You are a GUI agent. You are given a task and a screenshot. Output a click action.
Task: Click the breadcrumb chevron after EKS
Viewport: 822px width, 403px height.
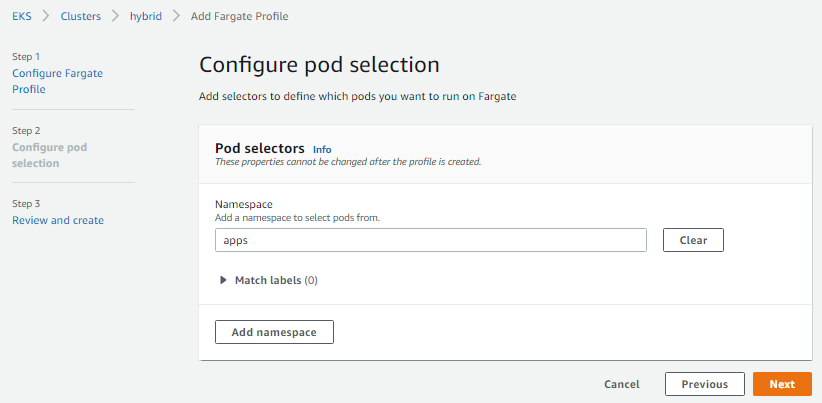[46, 16]
